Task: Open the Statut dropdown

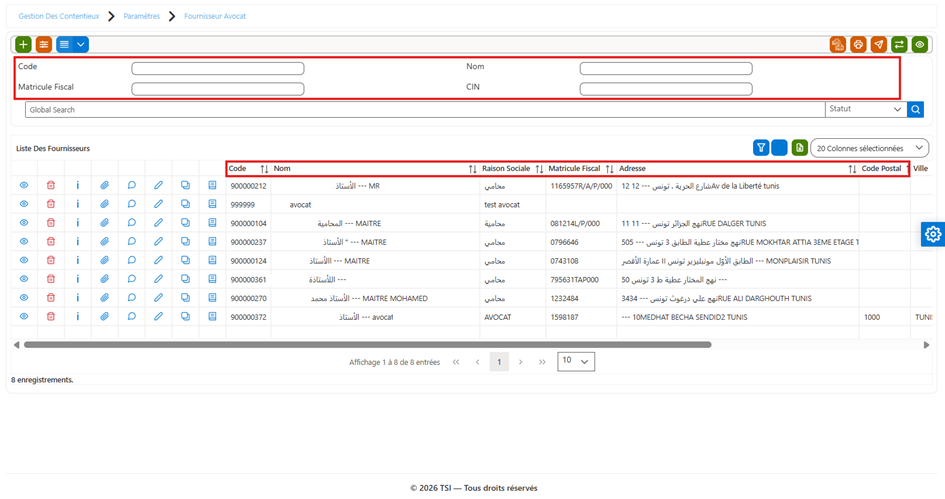Action: (x=865, y=109)
